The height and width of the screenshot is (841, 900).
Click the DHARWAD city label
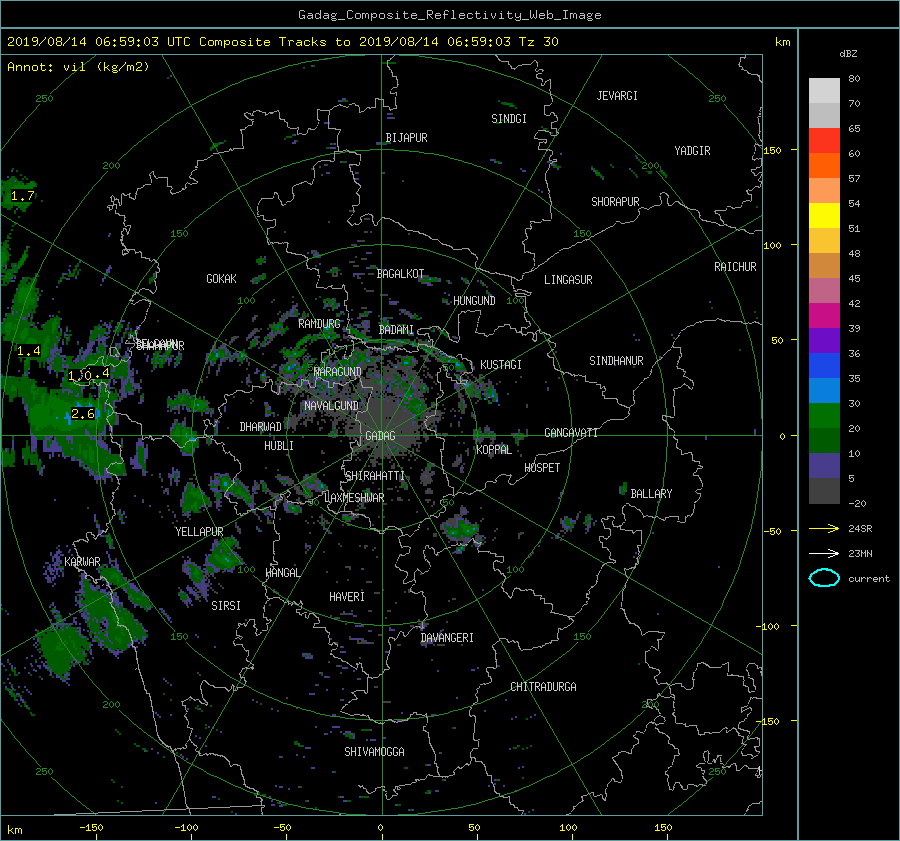tap(260, 427)
